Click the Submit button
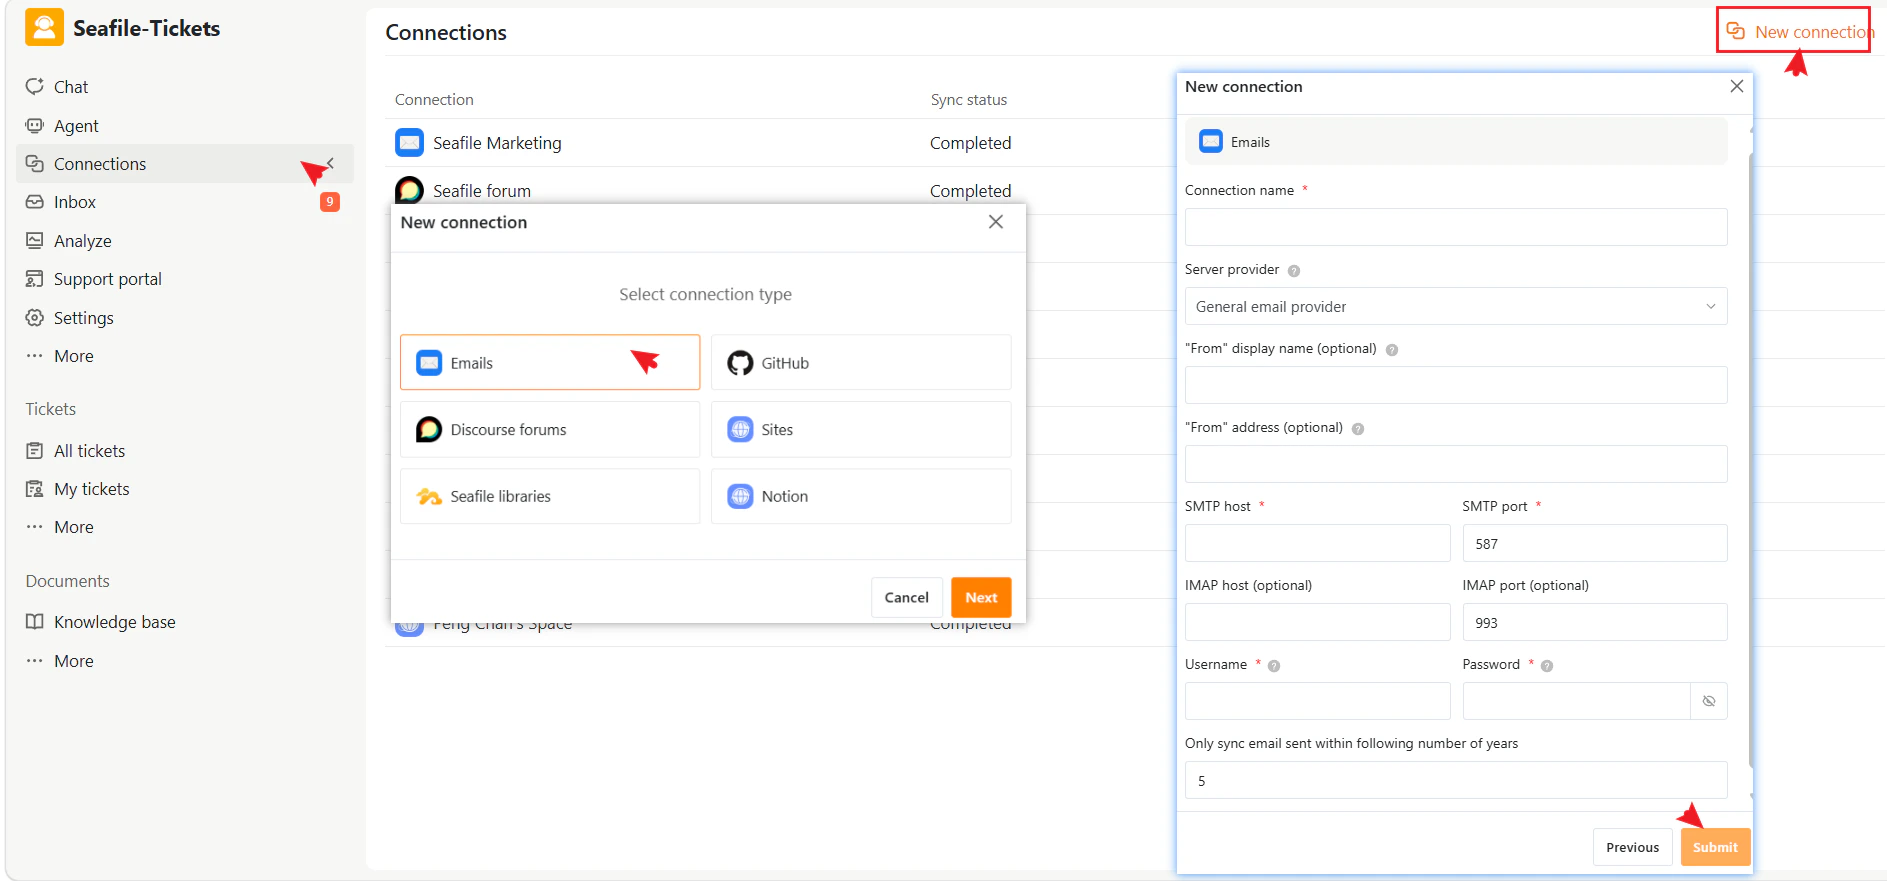Viewport: 1887px width, 881px height. [1715, 847]
